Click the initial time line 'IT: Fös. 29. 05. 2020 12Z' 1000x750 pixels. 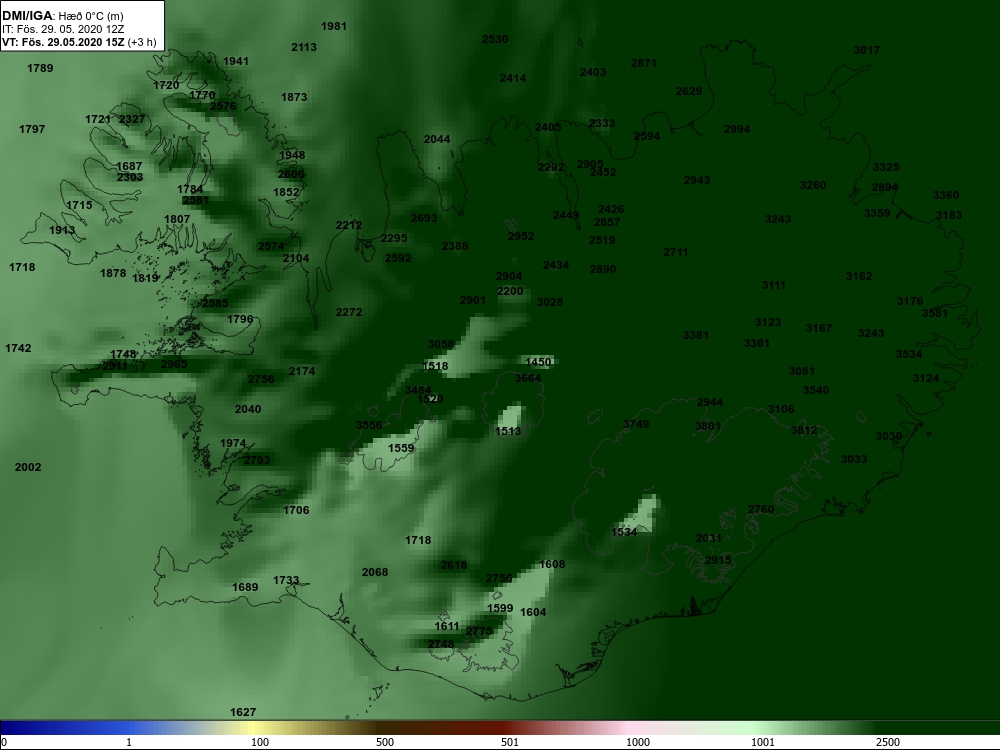[62, 29]
